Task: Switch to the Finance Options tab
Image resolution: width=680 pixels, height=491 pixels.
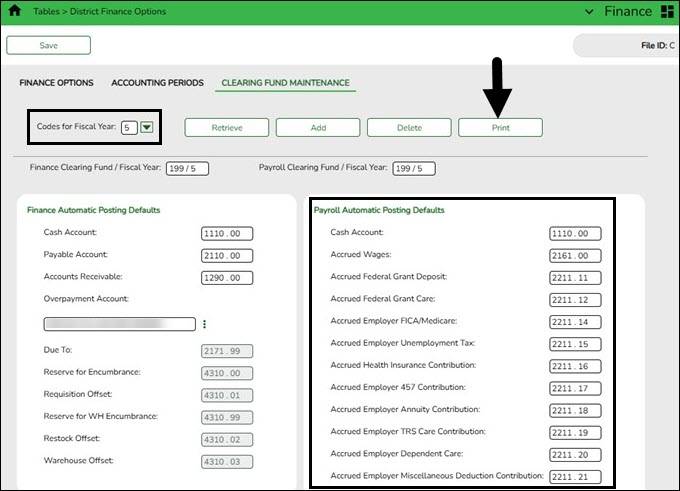Action: tap(56, 83)
